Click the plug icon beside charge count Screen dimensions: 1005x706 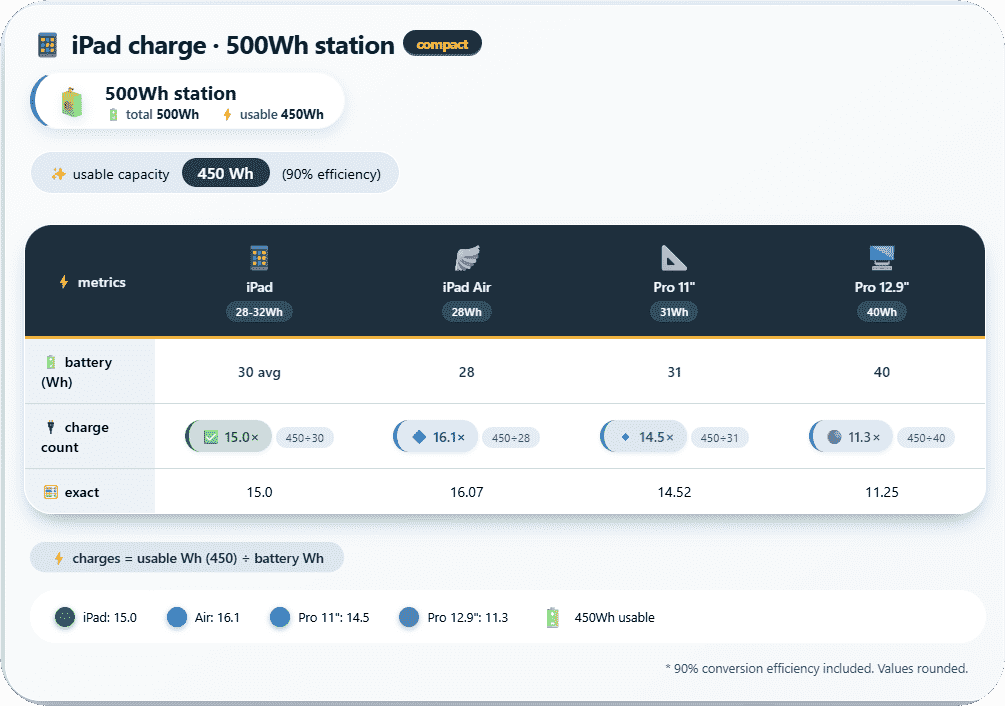pyautogui.click(x=50, y=428)
